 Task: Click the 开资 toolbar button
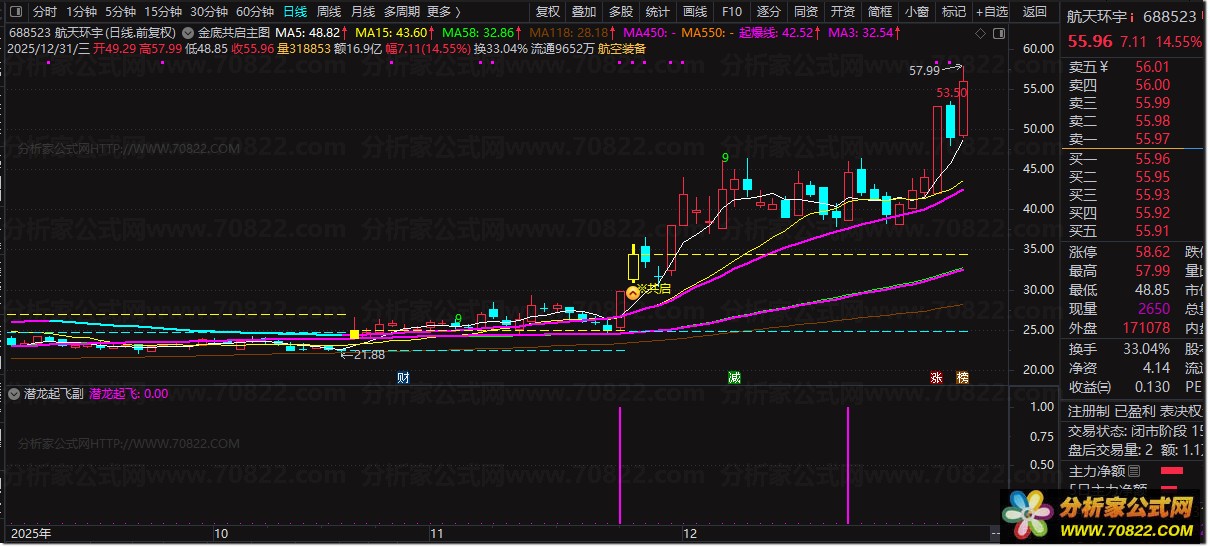tap(842, 12)
